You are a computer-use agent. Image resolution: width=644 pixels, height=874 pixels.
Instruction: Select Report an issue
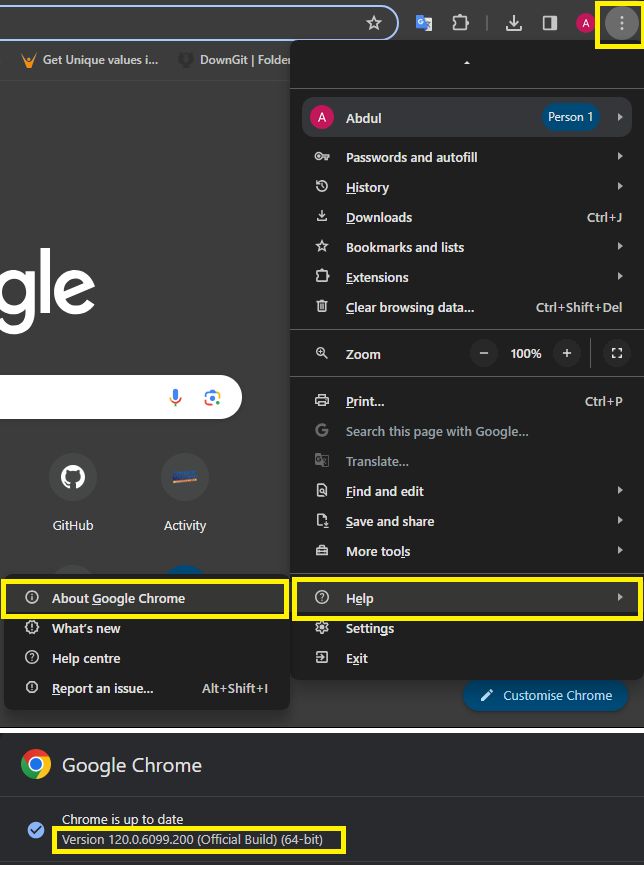click(x=145, y=688)
